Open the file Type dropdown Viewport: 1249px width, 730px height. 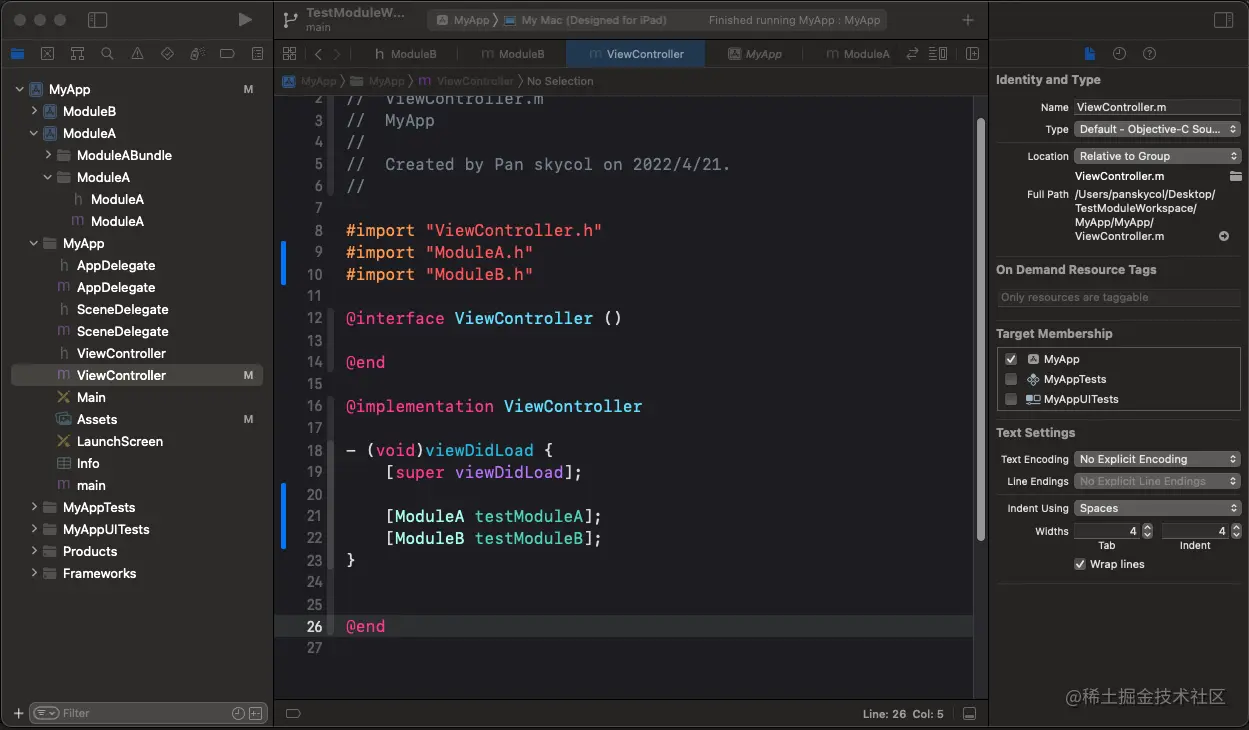point(1158,129)
